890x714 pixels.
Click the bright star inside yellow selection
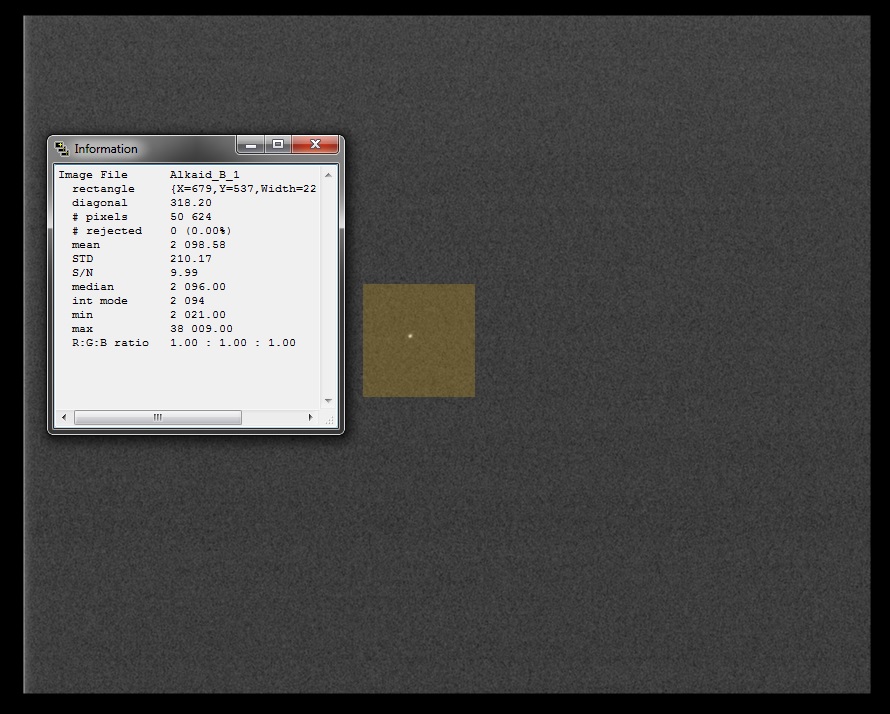[x=410, y=336]
